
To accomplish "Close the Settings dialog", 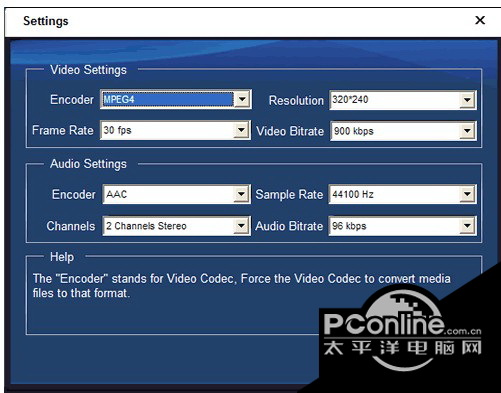I will point(480,20).
